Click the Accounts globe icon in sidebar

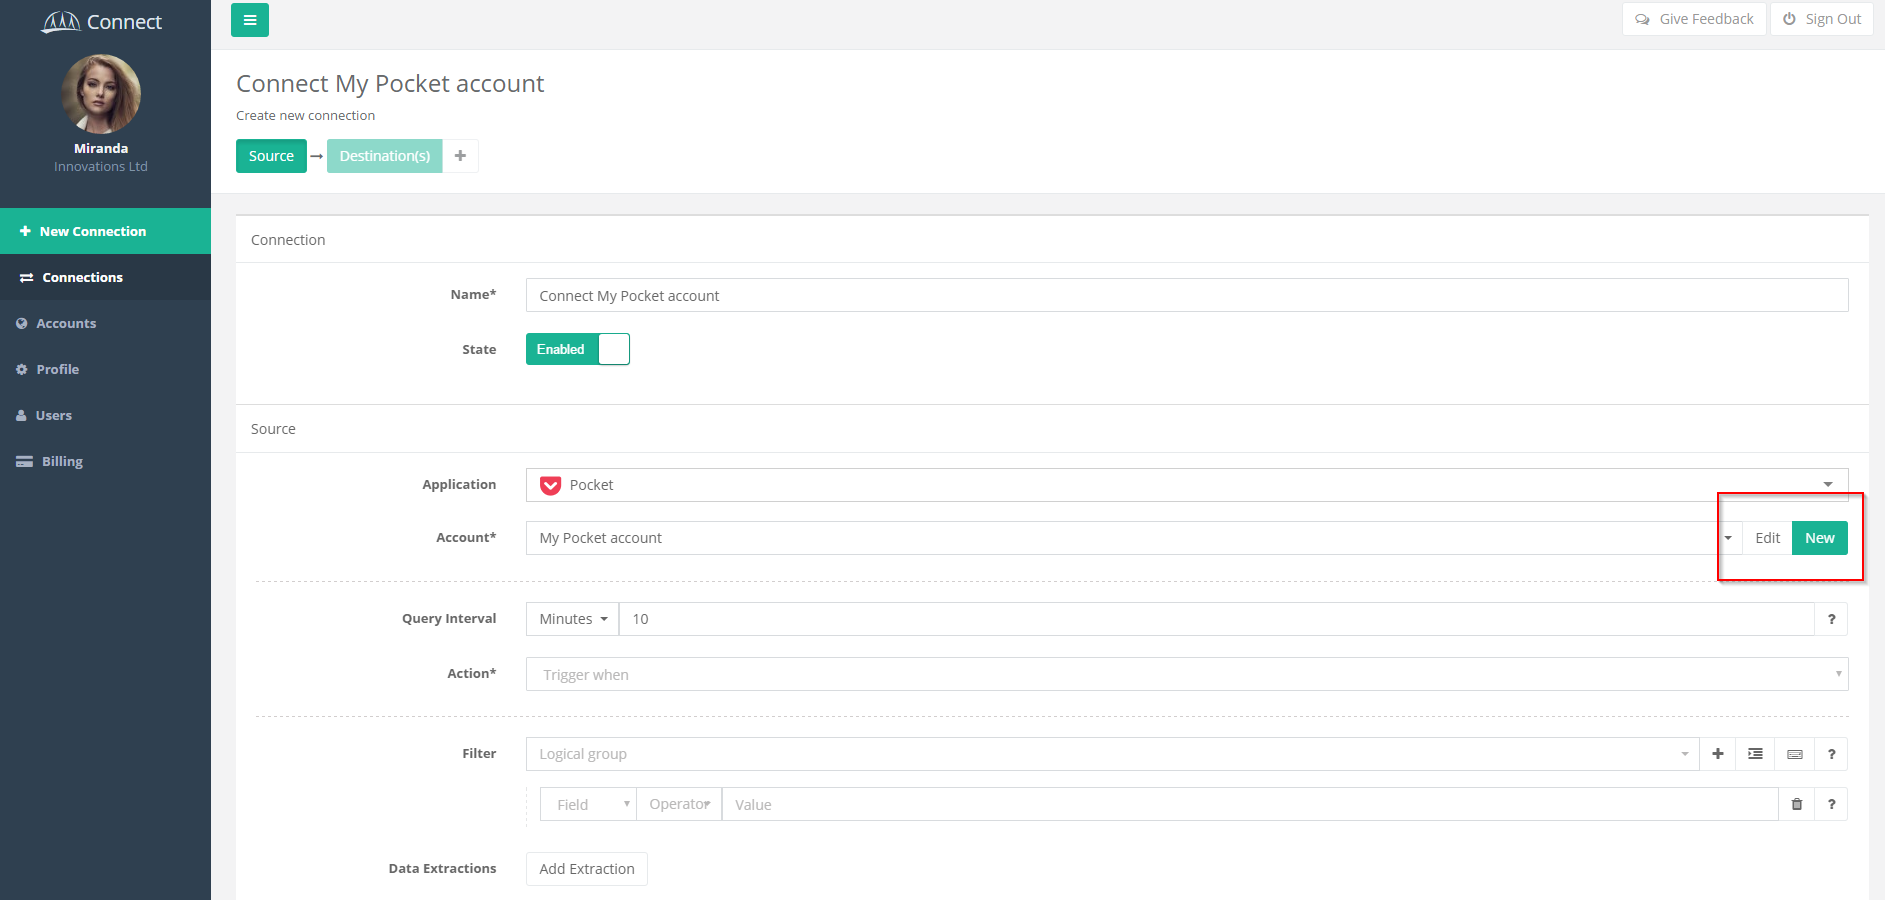23,323
